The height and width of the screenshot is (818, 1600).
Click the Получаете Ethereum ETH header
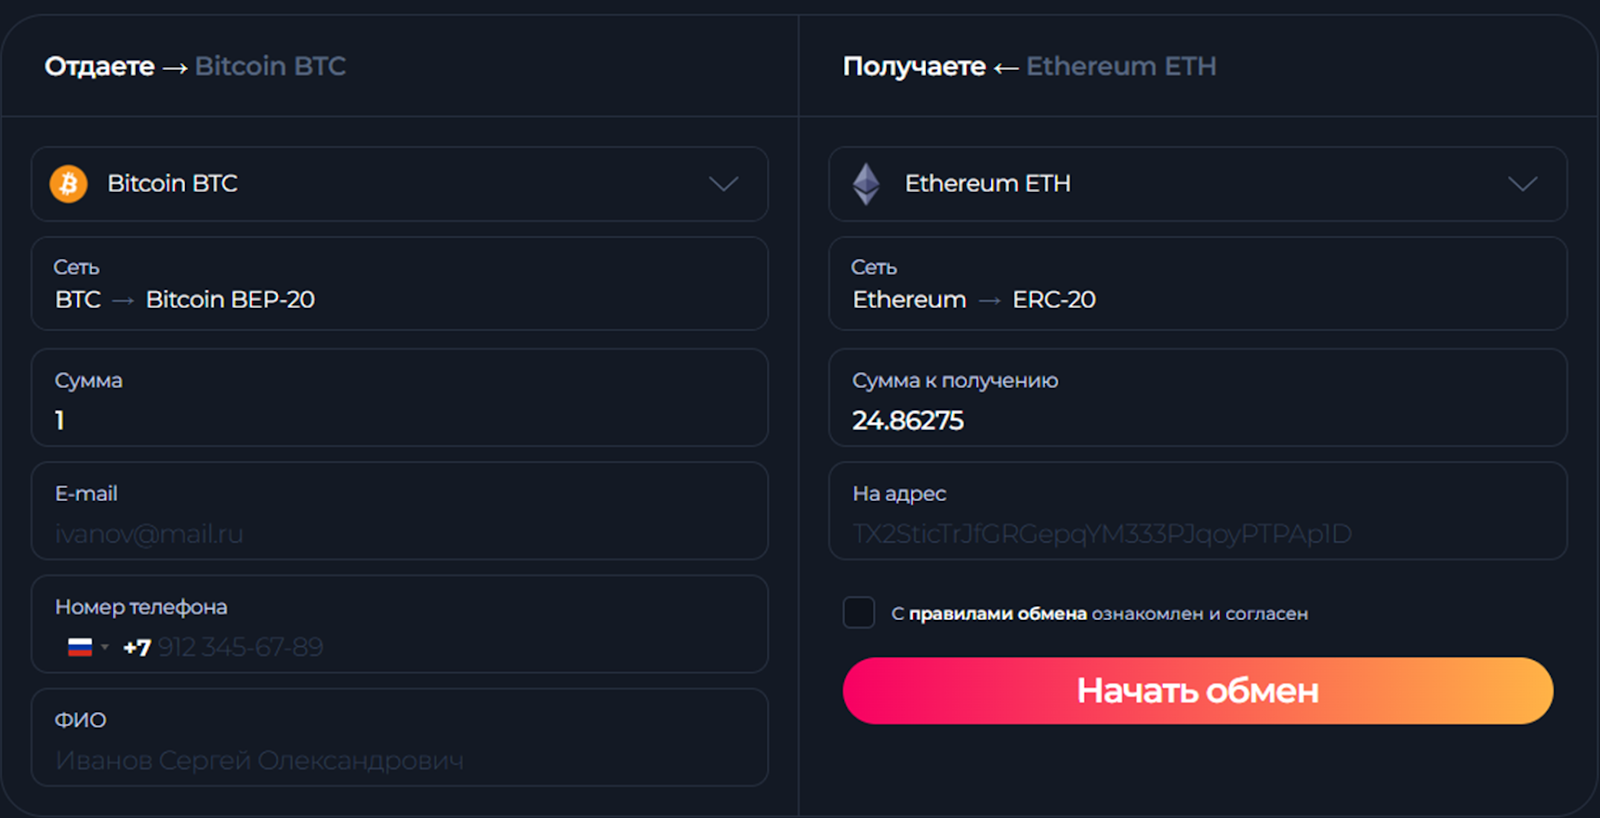(x=1029, y=67)
